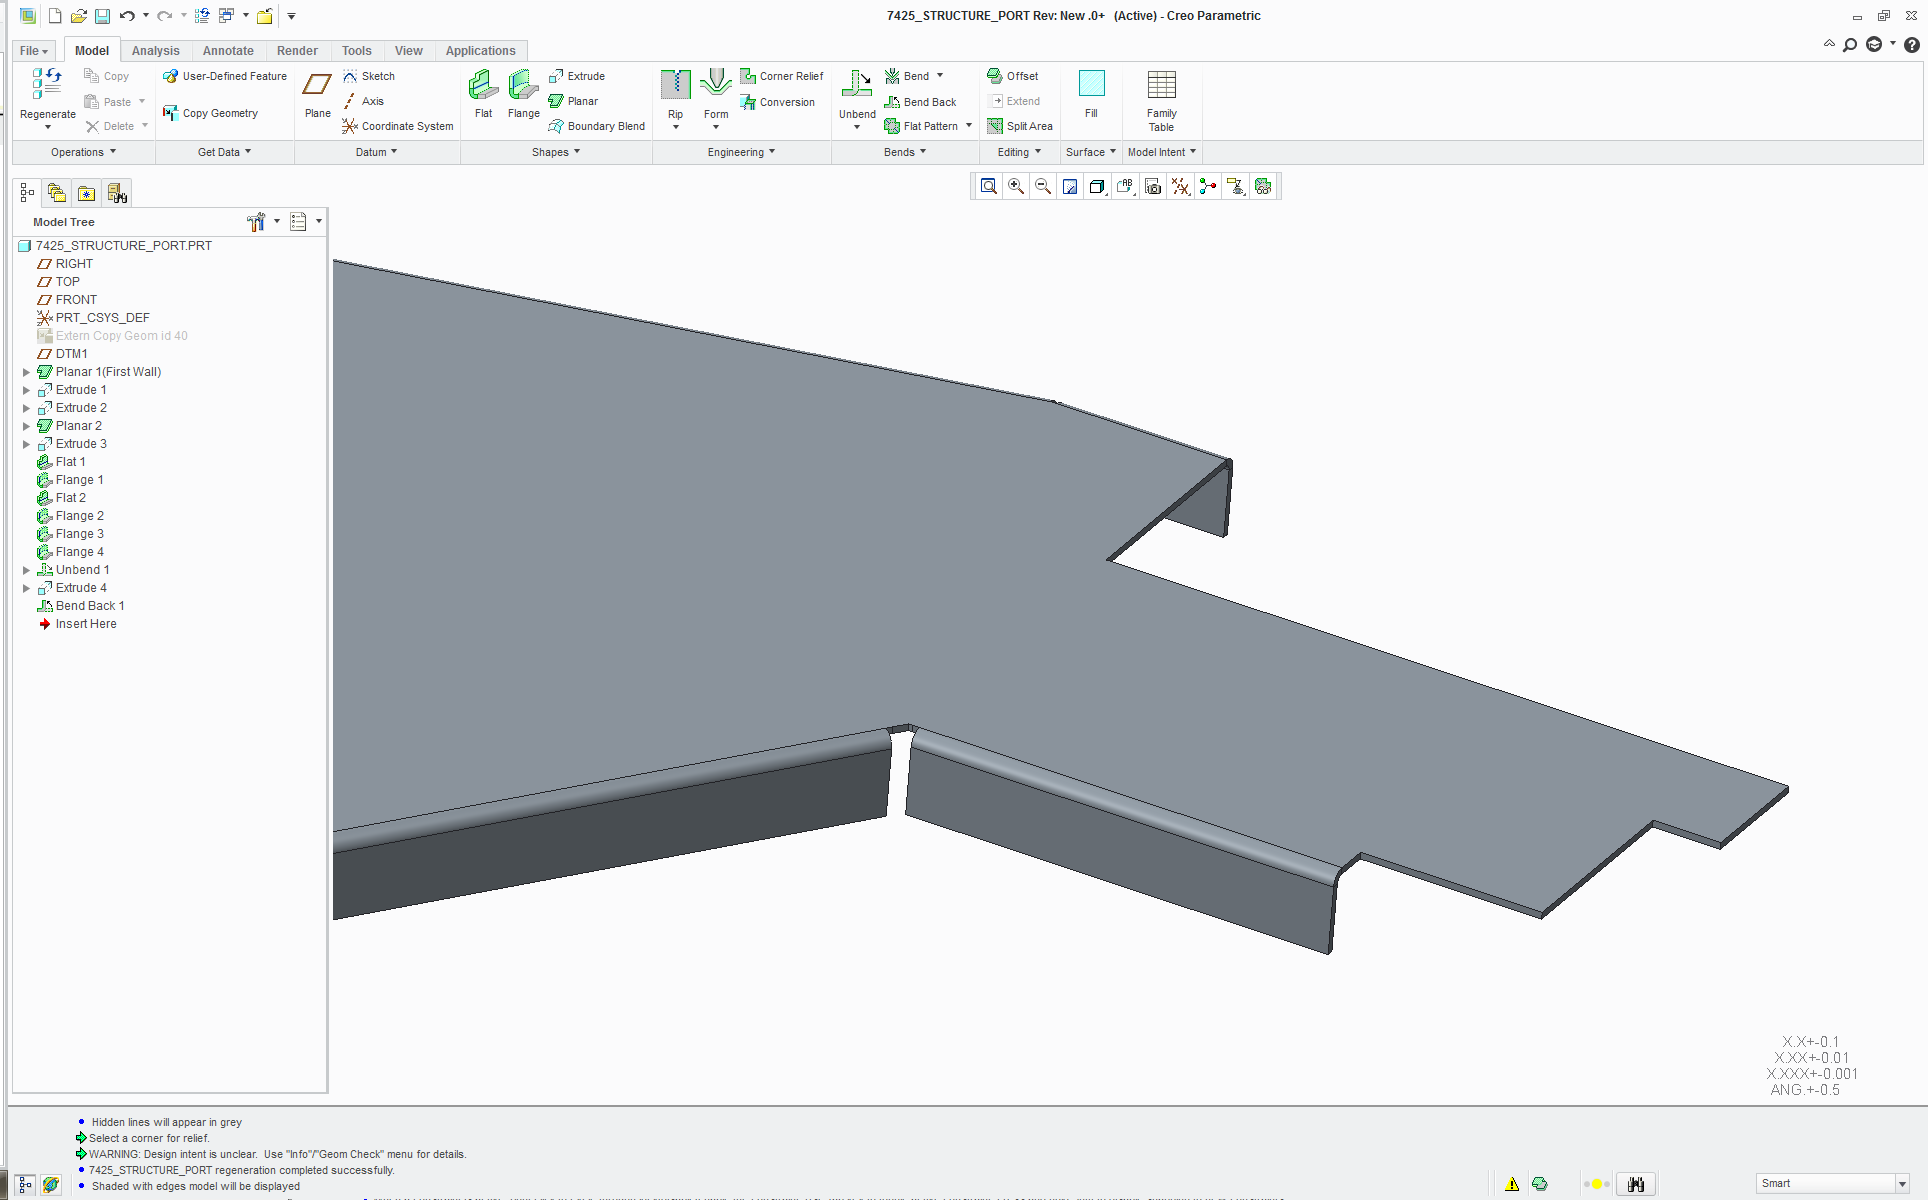Expand the Extrude 1 feature
Viewport: 1928px width, 1200px height.
27,390
